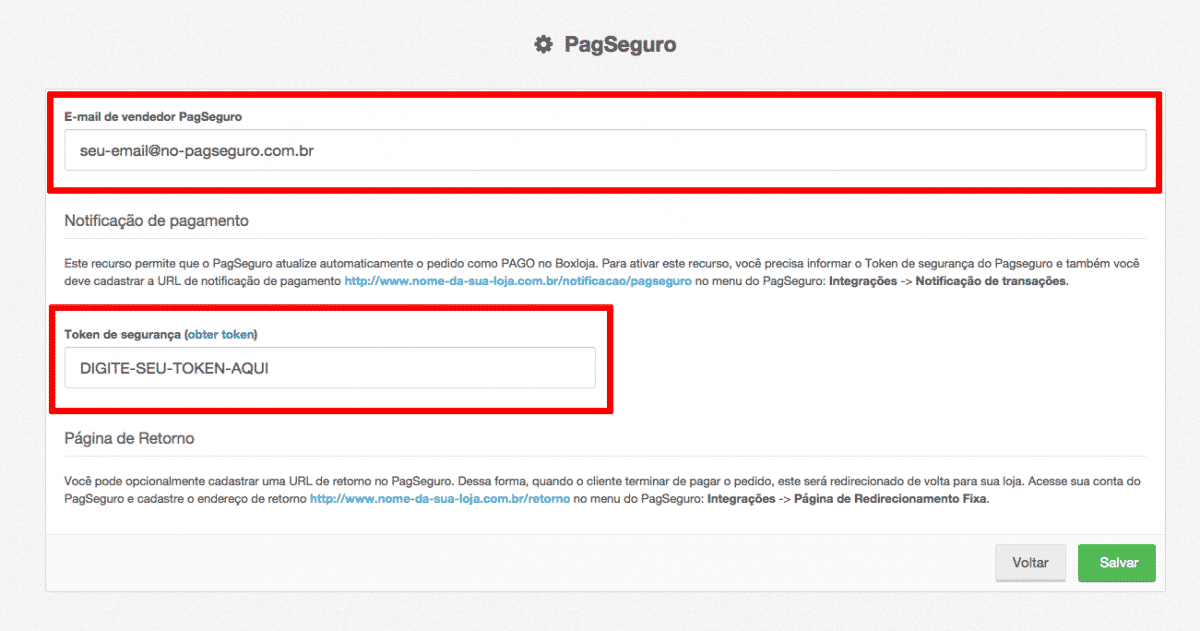1200x631 pixels.
Task: Click the PagSeguro vendor e-mail field
Action: (x=605, y=150)
